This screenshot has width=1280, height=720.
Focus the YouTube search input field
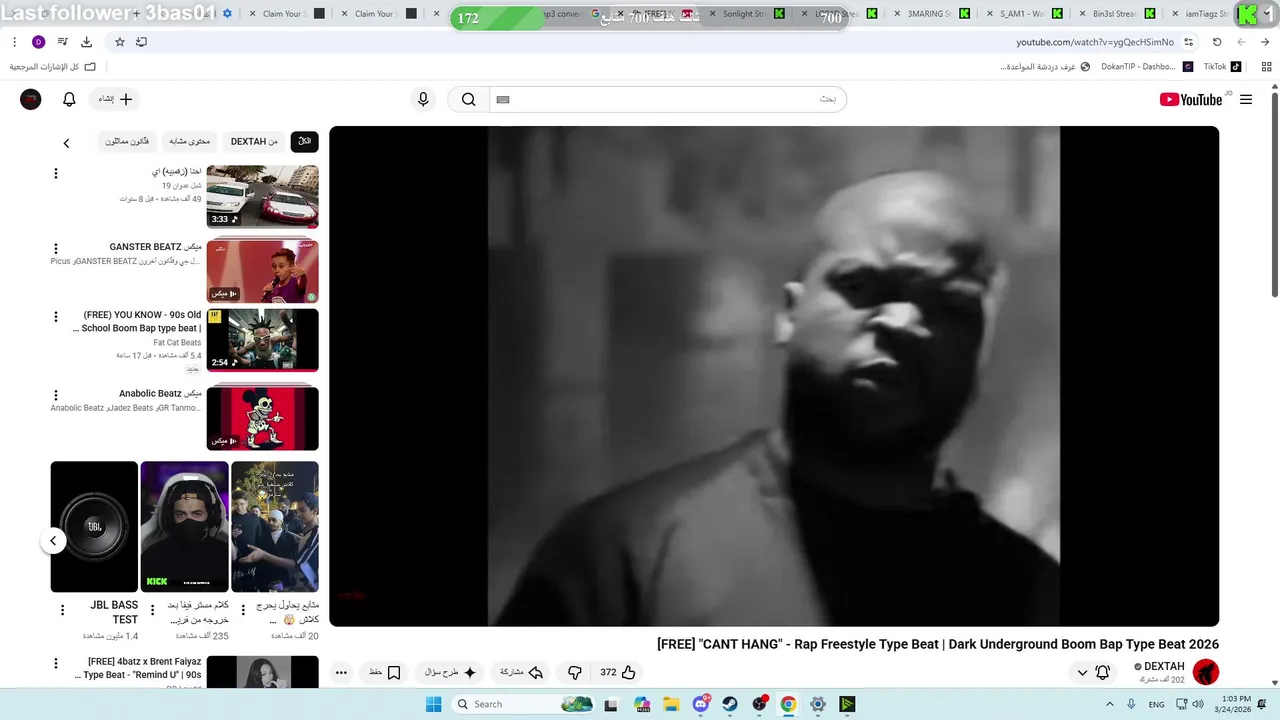(x=667, y=99)
